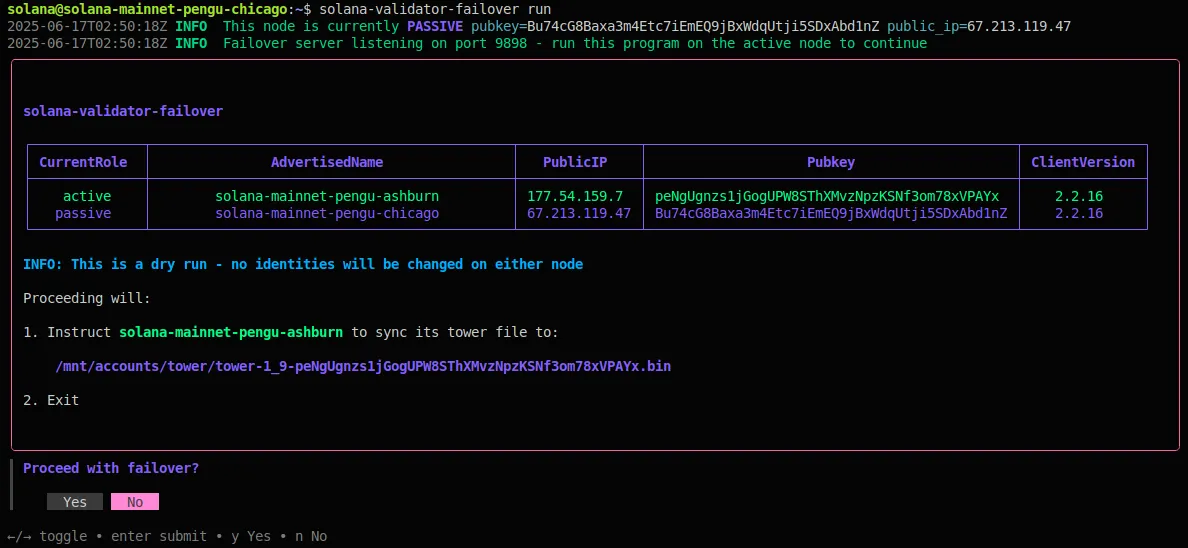Click the ashburn node name in step 1
Screen dimensions: 1188x548
pyautogui.click(x=231, y=332)
